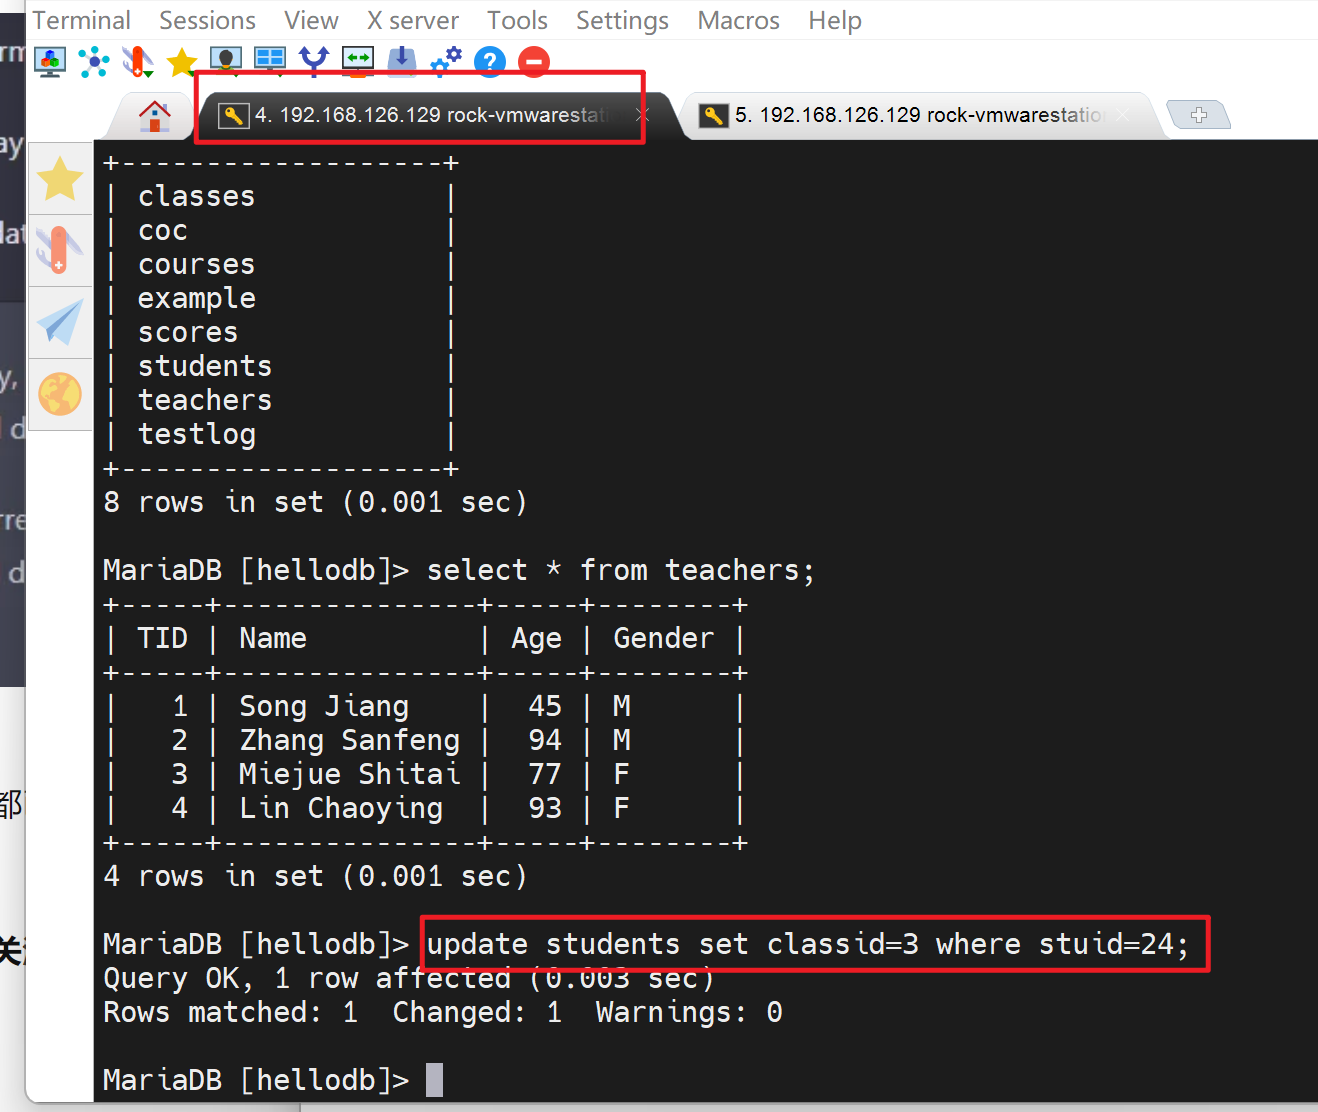Click the Session icon in the top toolbar
1318x1112 pixels.
pyautogui.click(x=49, y=62)
